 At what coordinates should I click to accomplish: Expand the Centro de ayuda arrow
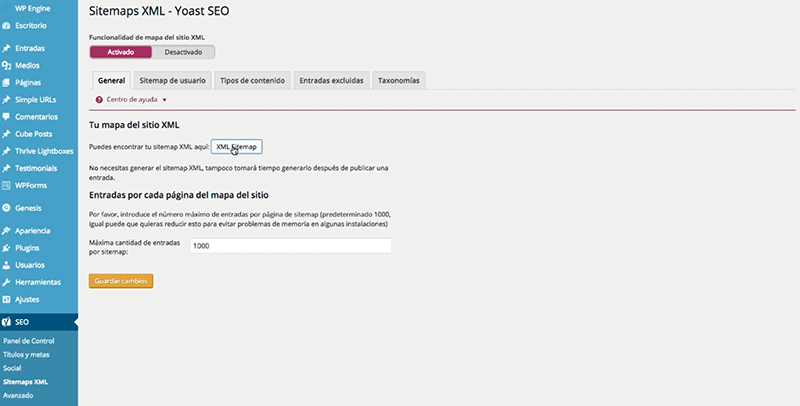tap(164, 100)
